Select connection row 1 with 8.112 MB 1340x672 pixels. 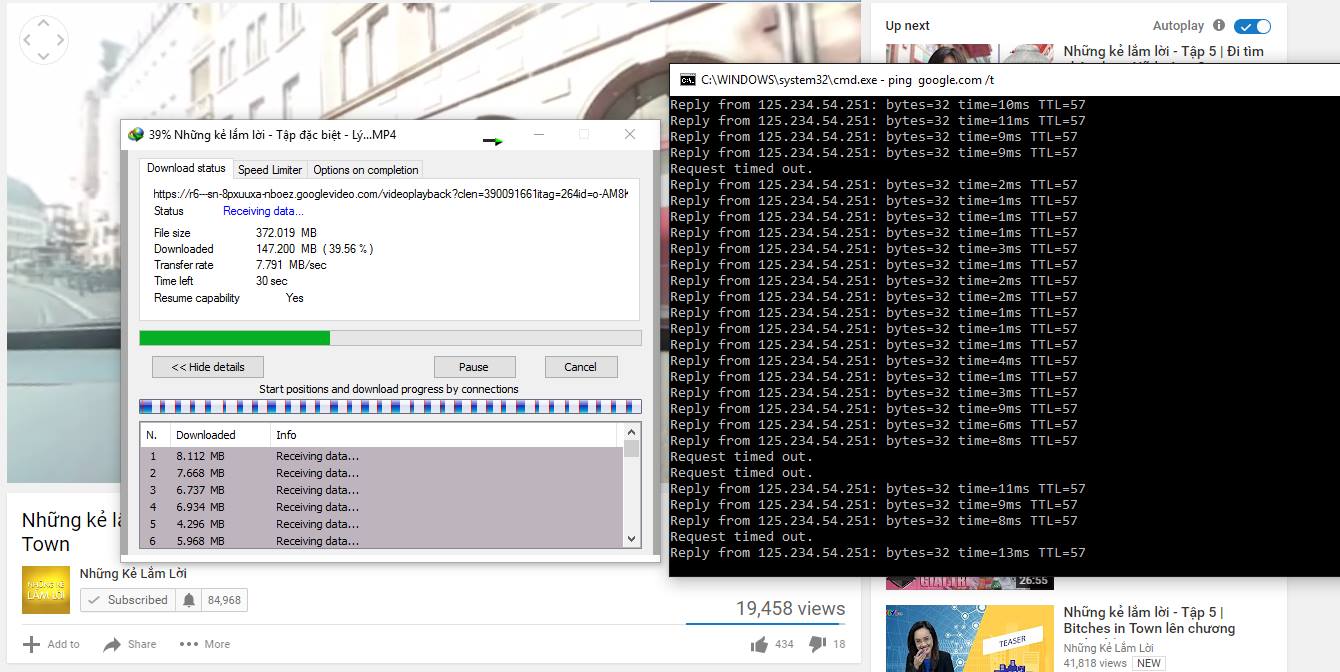pos(382,456)
